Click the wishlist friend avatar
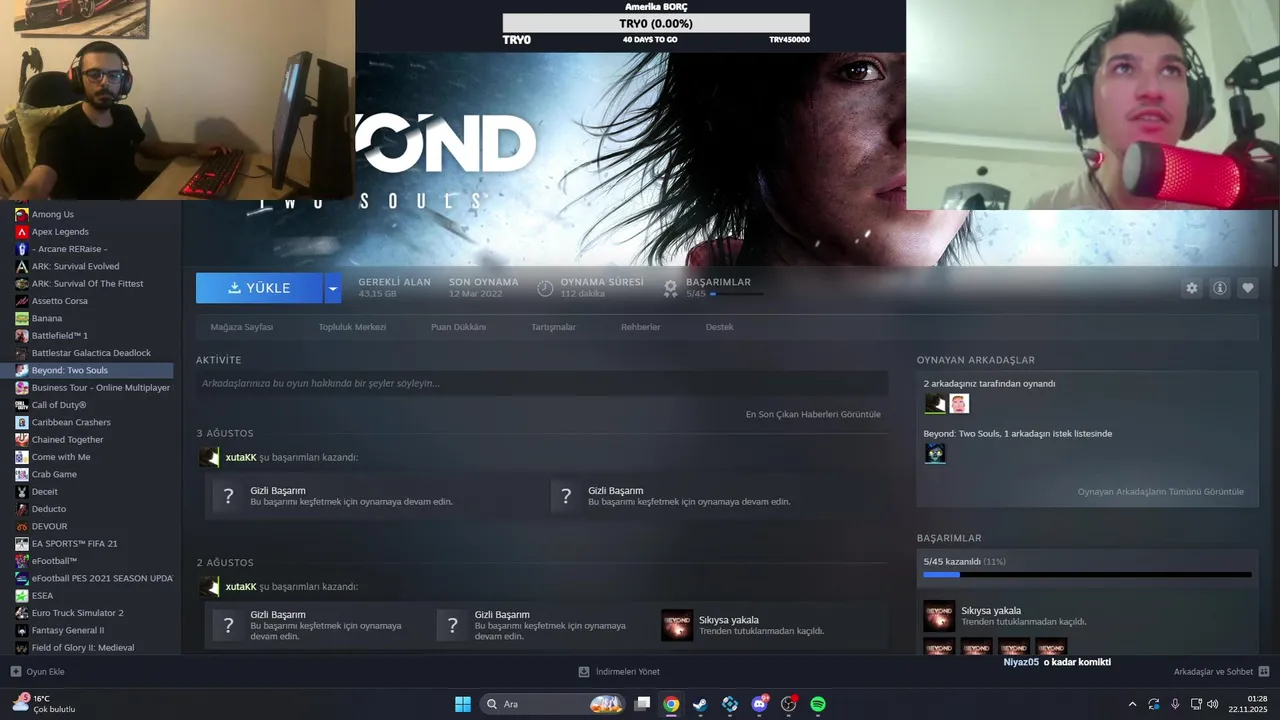Viewport: 1280px width, 720px height. (x=935, y=453)
